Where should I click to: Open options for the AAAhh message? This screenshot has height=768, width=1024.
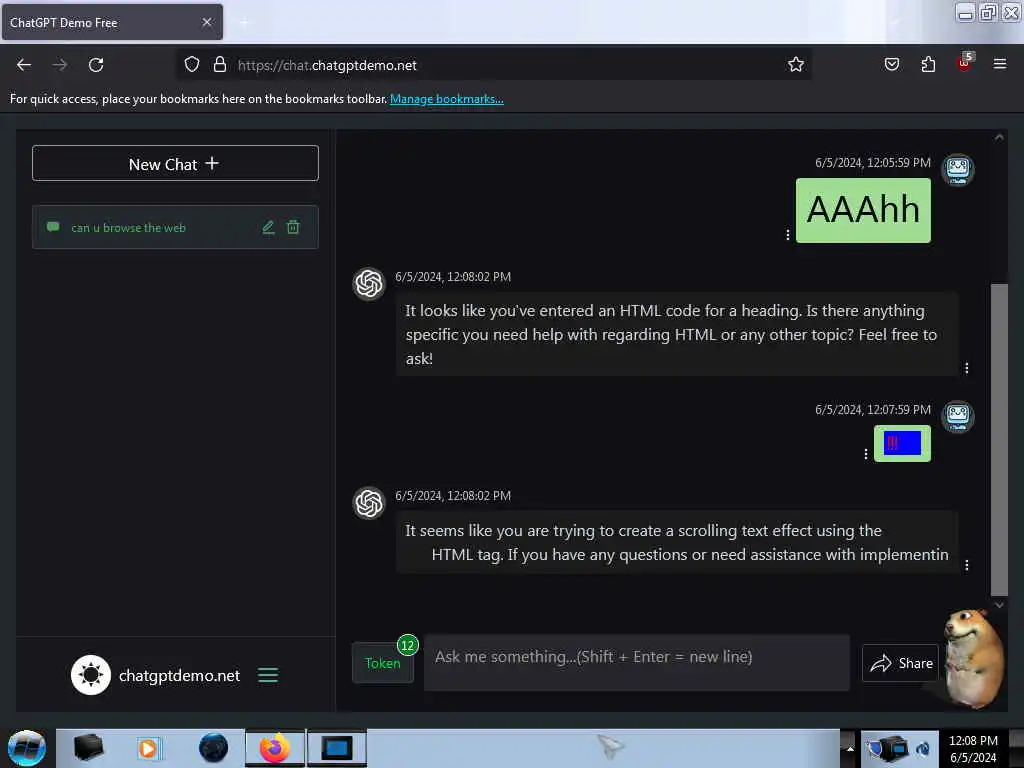[x=788, y=234]
